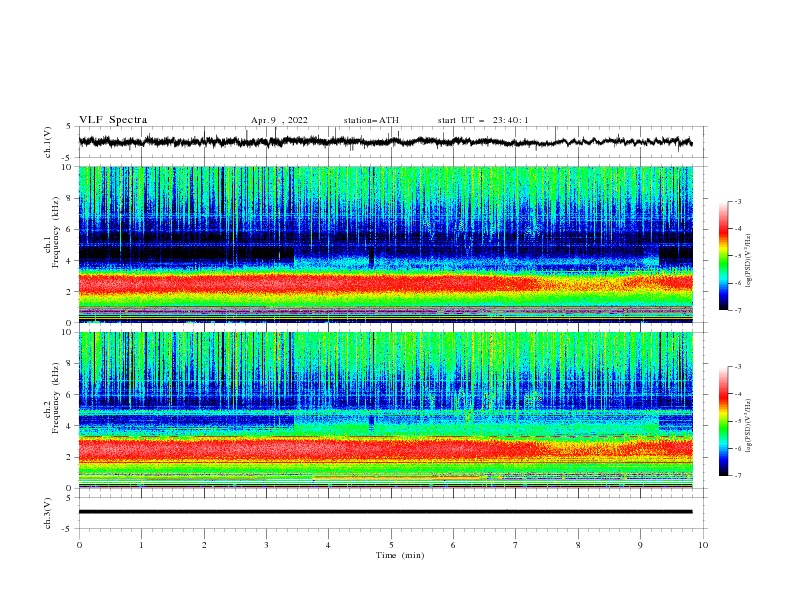Click time axis tick label "4"
792x612 pixels.
pyautogui.click(x=328, y=545)
